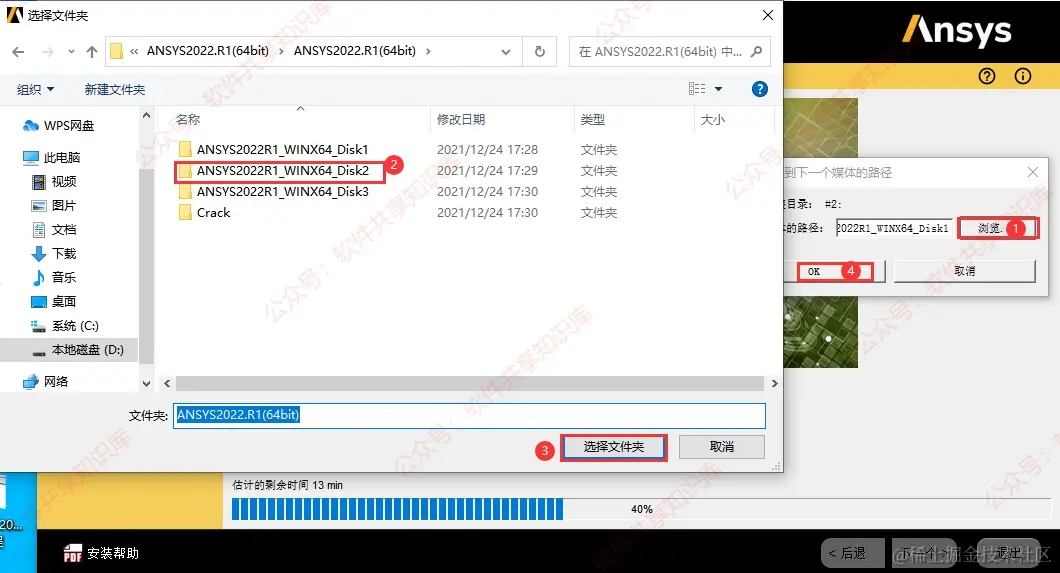Viewport: 1060px width, 573px height.
Task: Open 桌面 in sidebar
Action: pyautogui.click(x=54, y=301)
